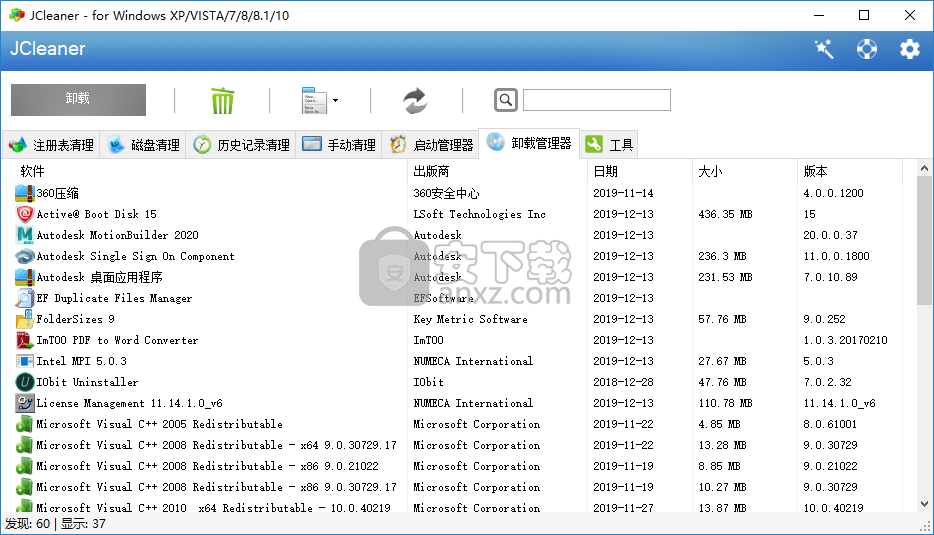Viewport: 934px width, 535px height.
Task: Click Visual C++ 2008 x86 9.0.21022 icon
Action: click(x=24, y=466)
